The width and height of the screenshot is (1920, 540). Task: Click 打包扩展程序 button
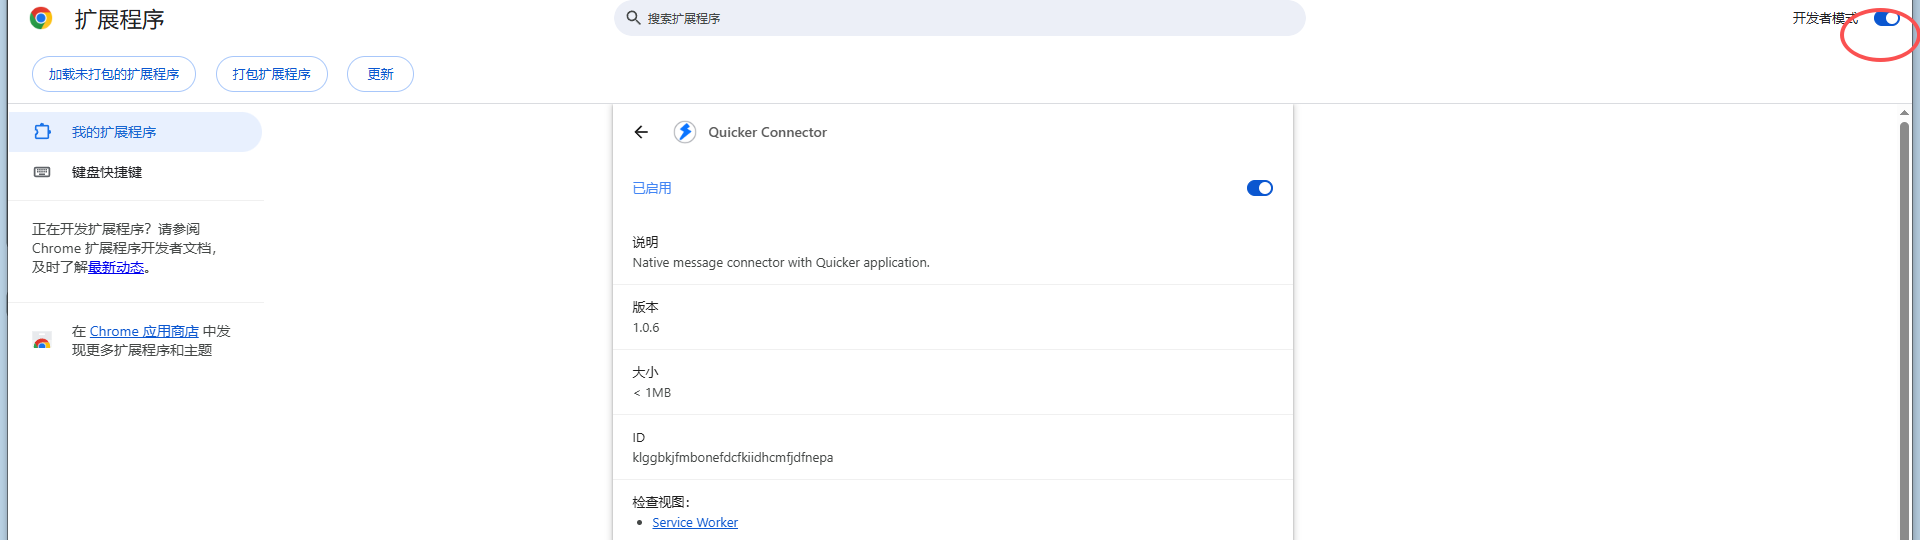[272, 74]
